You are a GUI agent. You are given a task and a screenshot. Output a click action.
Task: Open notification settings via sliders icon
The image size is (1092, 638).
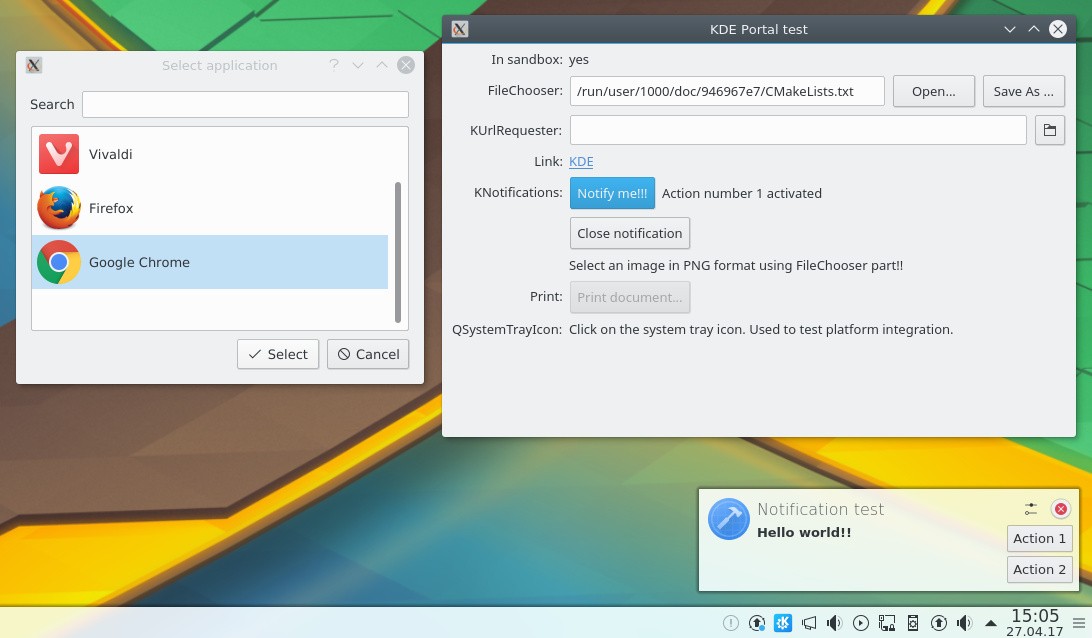tap(1030, 509)
